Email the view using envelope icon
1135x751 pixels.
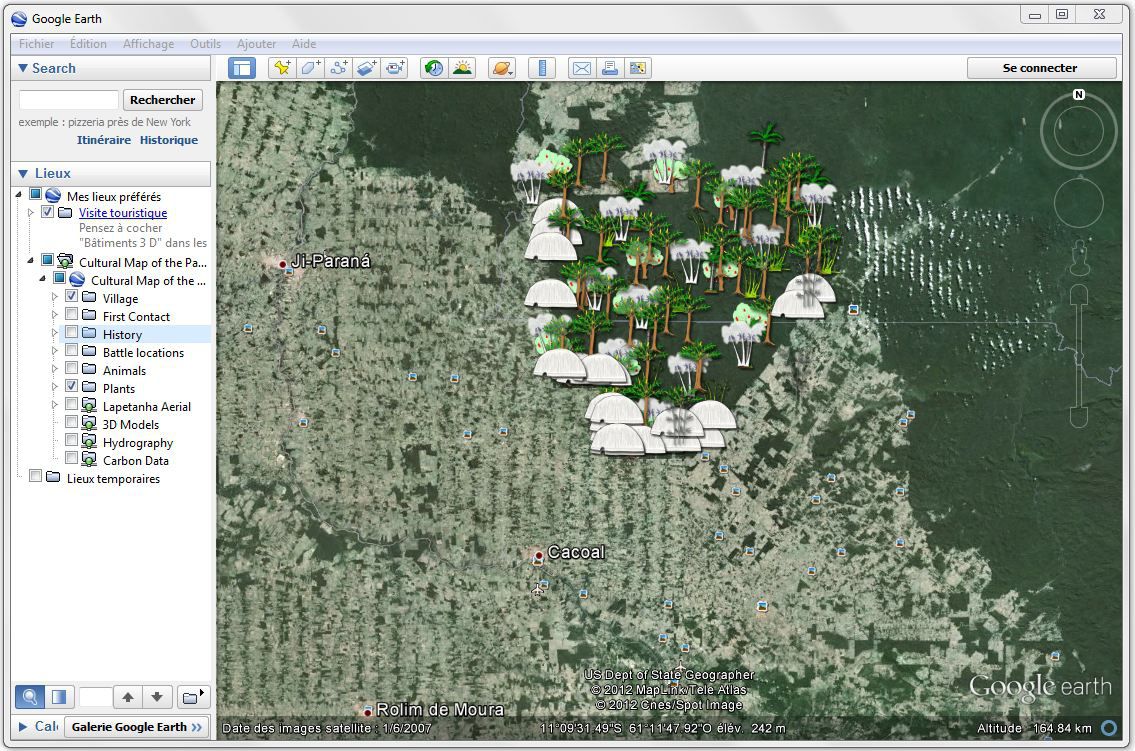[x=581, y=68]
